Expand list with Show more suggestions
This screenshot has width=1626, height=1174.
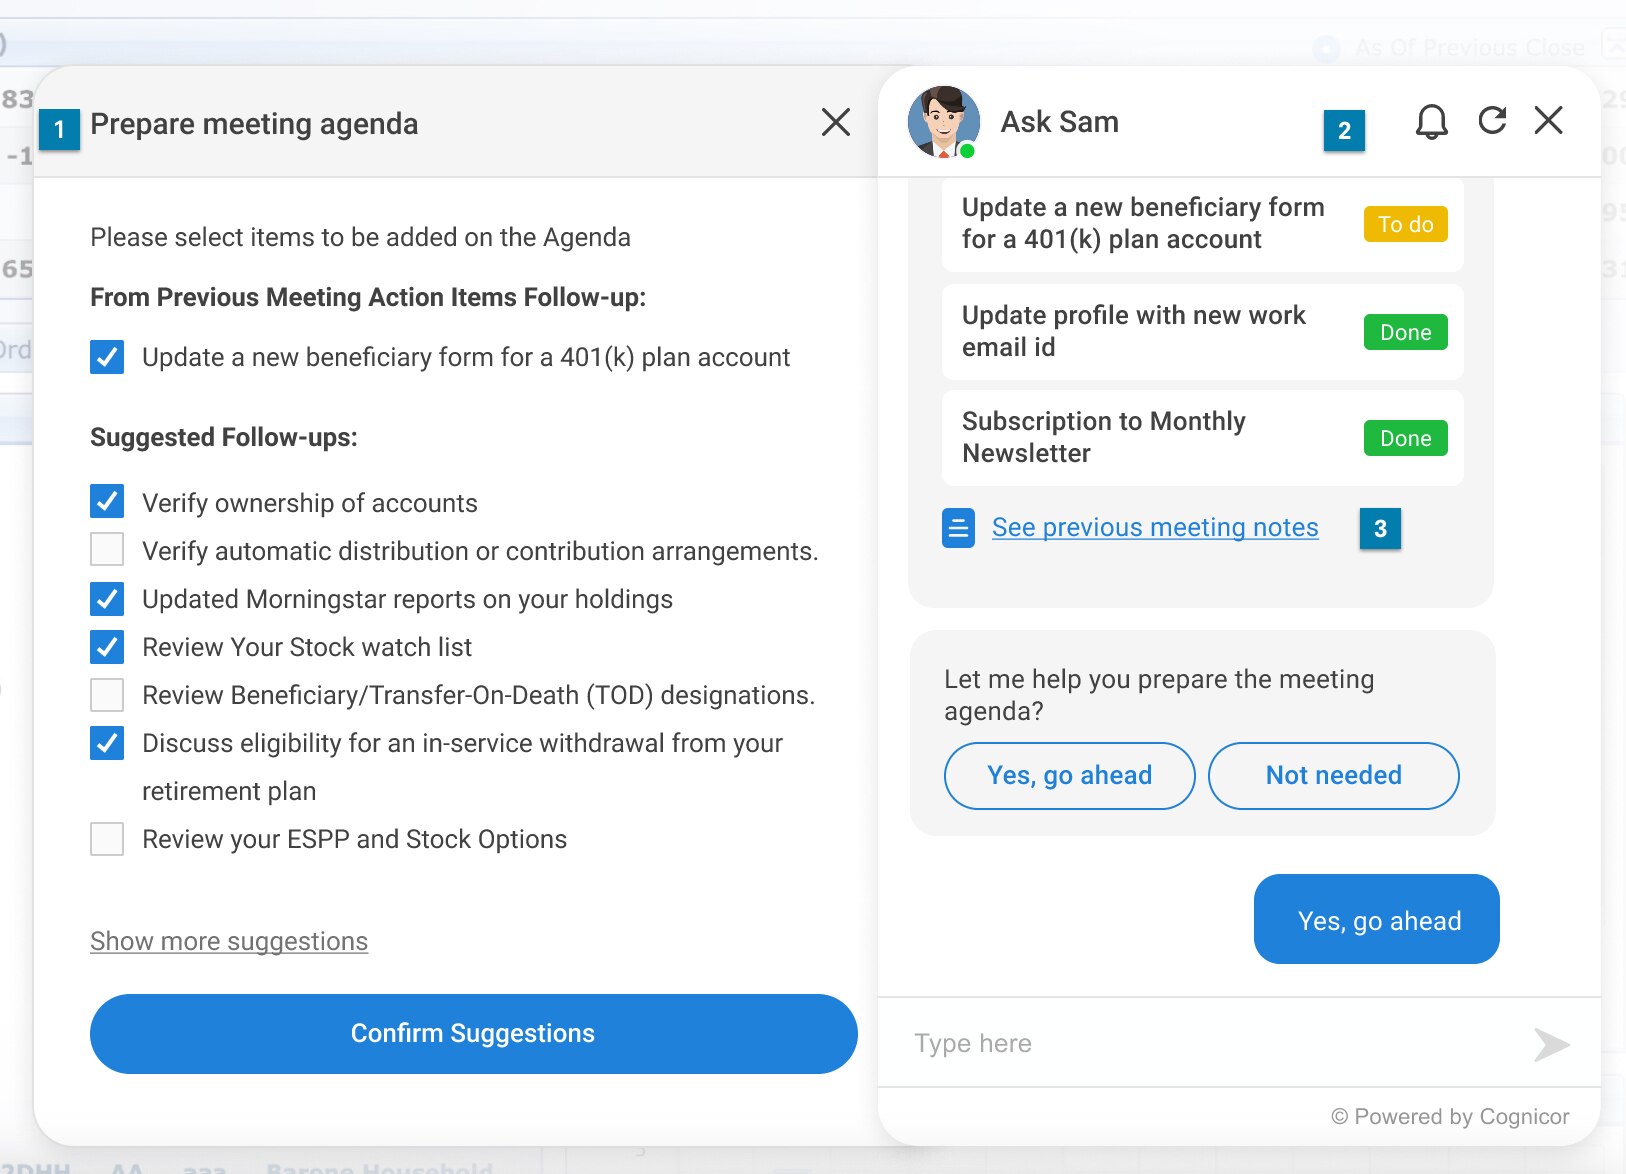click(229, 941)
